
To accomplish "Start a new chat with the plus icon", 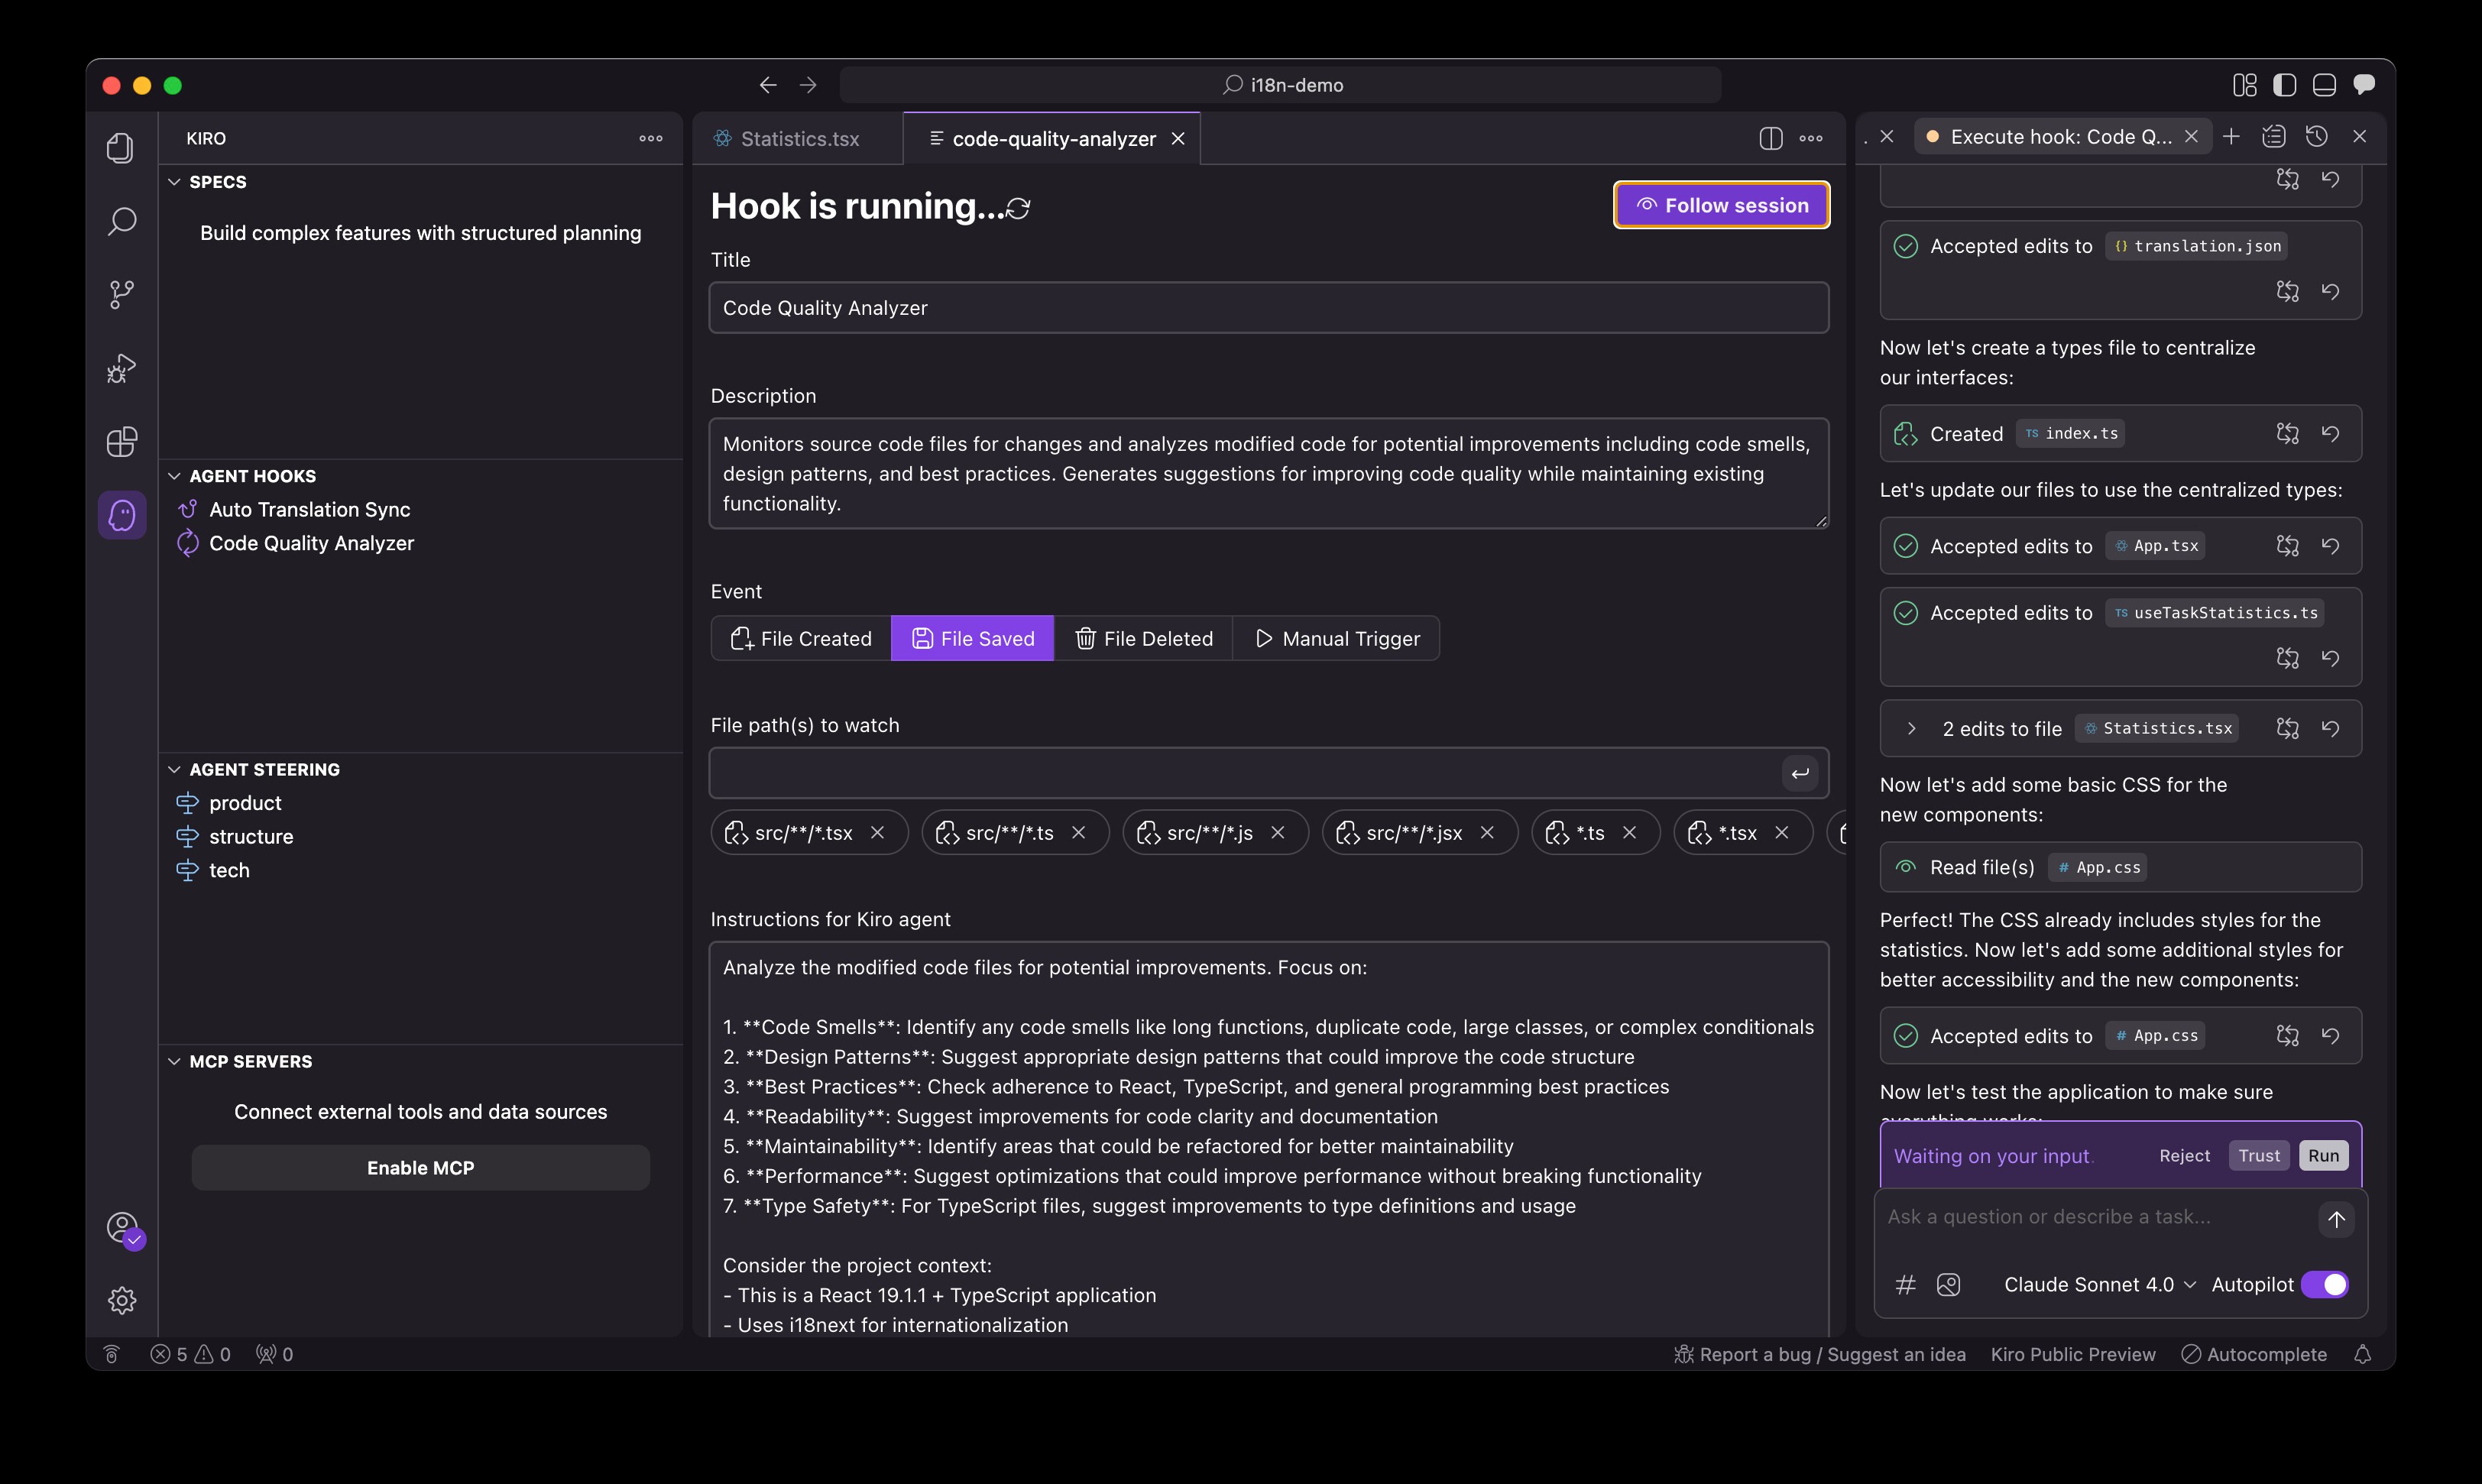I will pos(2231,136).
